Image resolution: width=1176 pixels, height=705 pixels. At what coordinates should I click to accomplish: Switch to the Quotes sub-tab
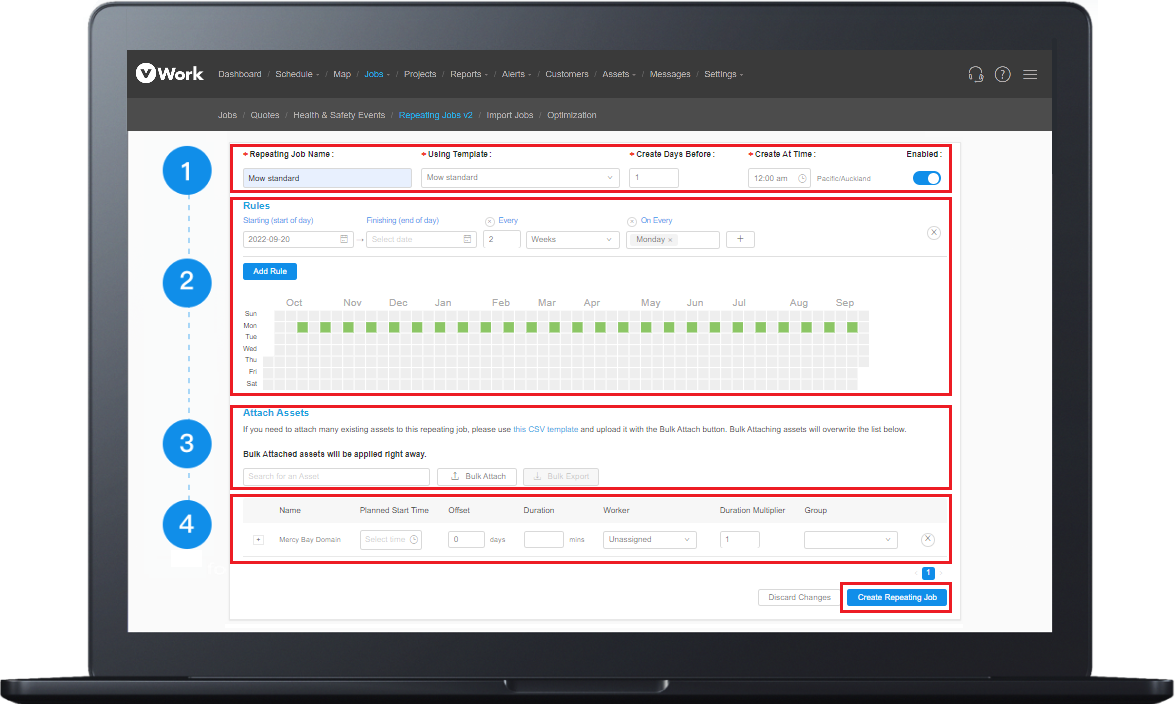click(x=265, y=116)
